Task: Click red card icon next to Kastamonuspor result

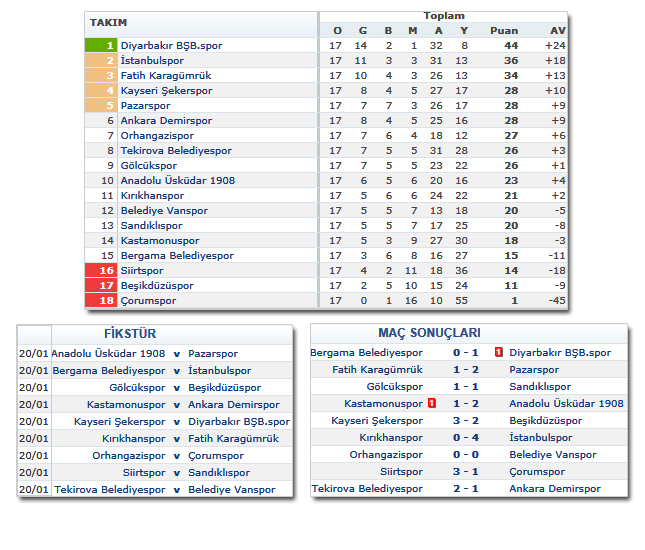Action: (x=432, y=404)
